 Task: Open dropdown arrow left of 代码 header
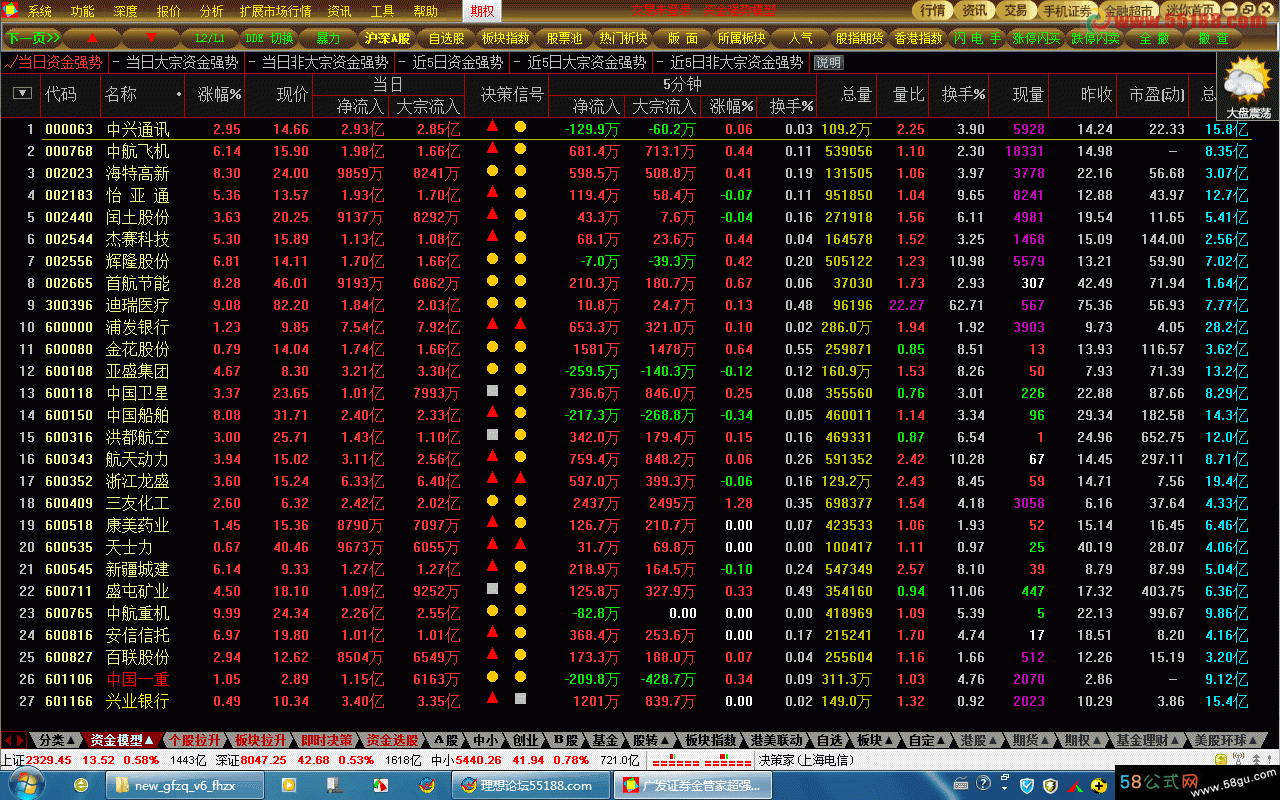[22, 94]
